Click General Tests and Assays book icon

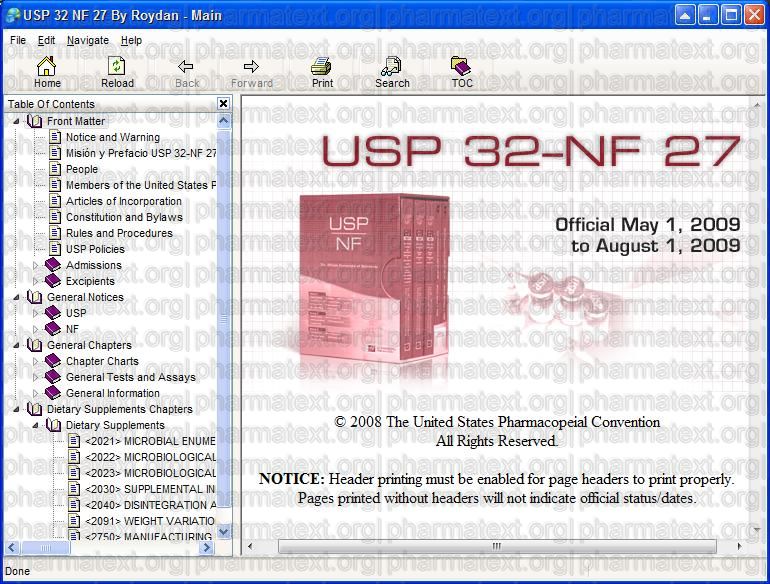coord(53,377)
